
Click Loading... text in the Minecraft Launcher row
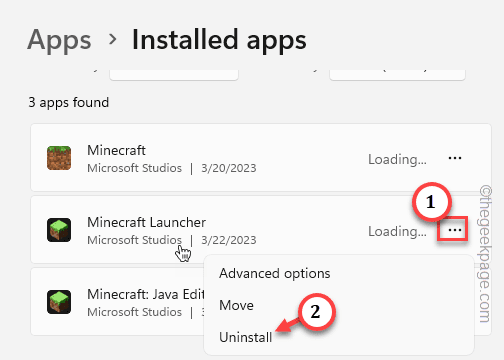coord(397,231)
